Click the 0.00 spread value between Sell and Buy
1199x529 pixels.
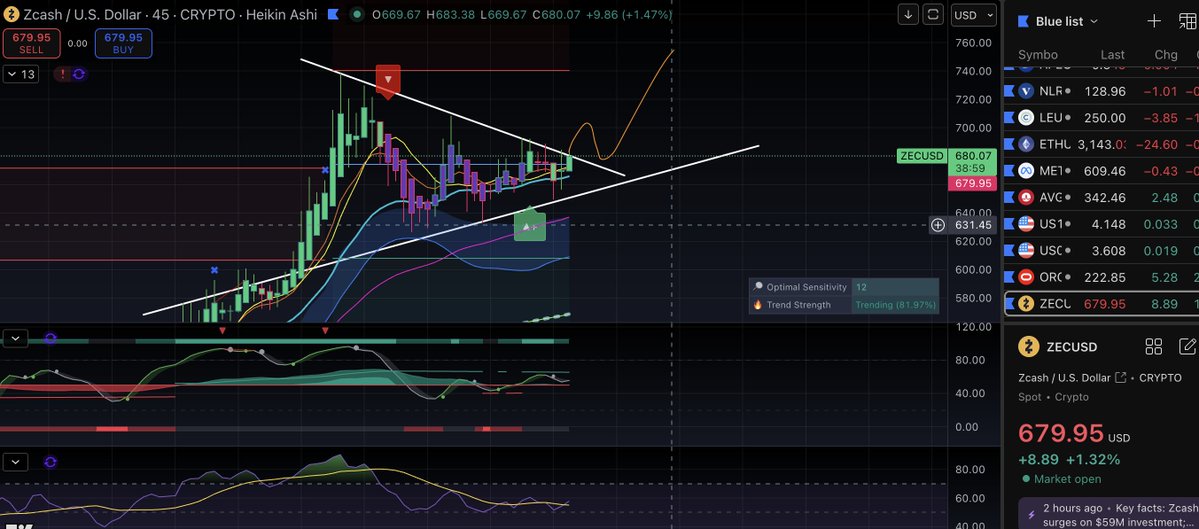pyautogui.click(x=77, y=44)
